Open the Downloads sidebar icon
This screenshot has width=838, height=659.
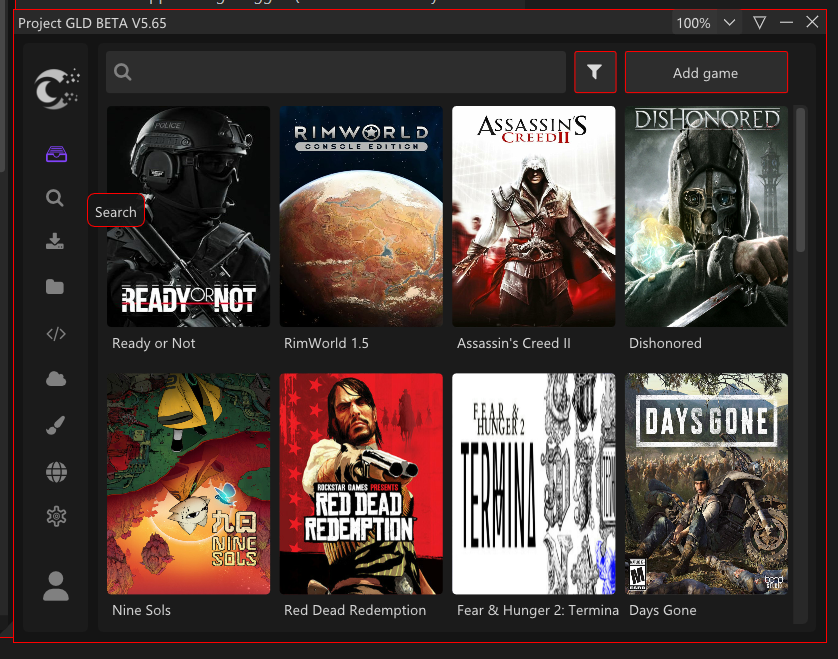point(55,242)
